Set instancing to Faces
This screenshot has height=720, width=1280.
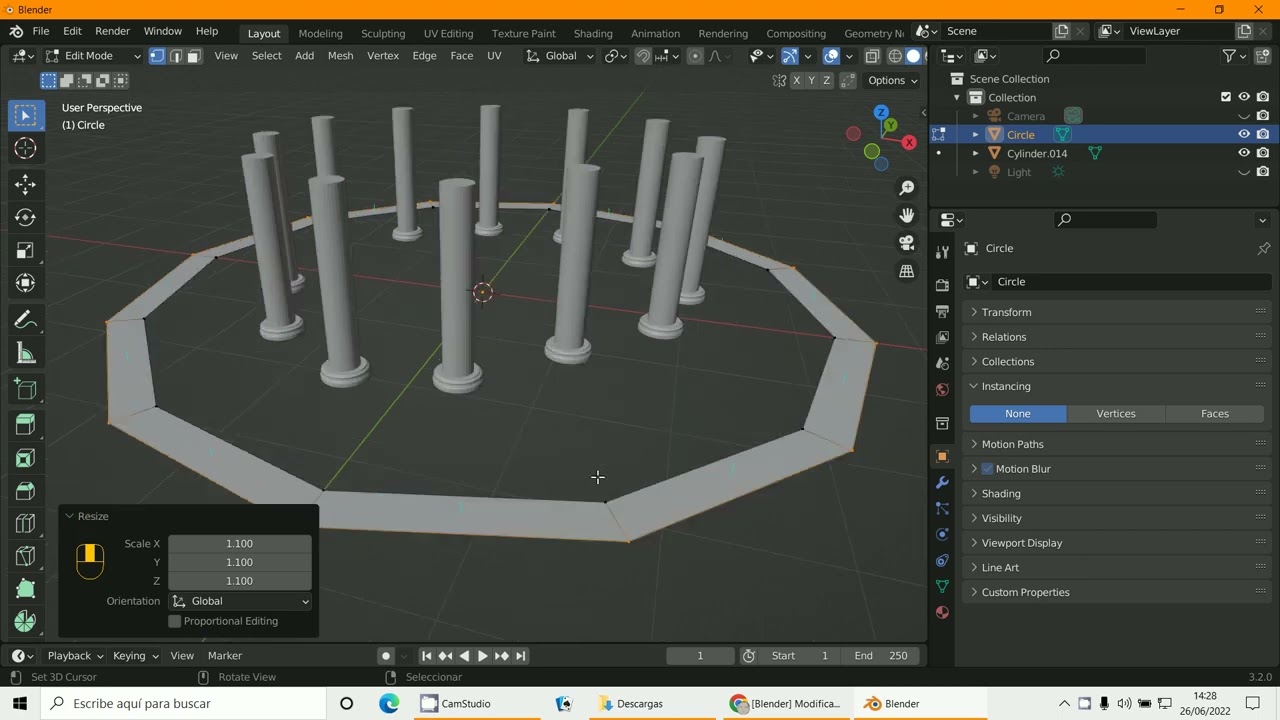[x=1215, y=414]
